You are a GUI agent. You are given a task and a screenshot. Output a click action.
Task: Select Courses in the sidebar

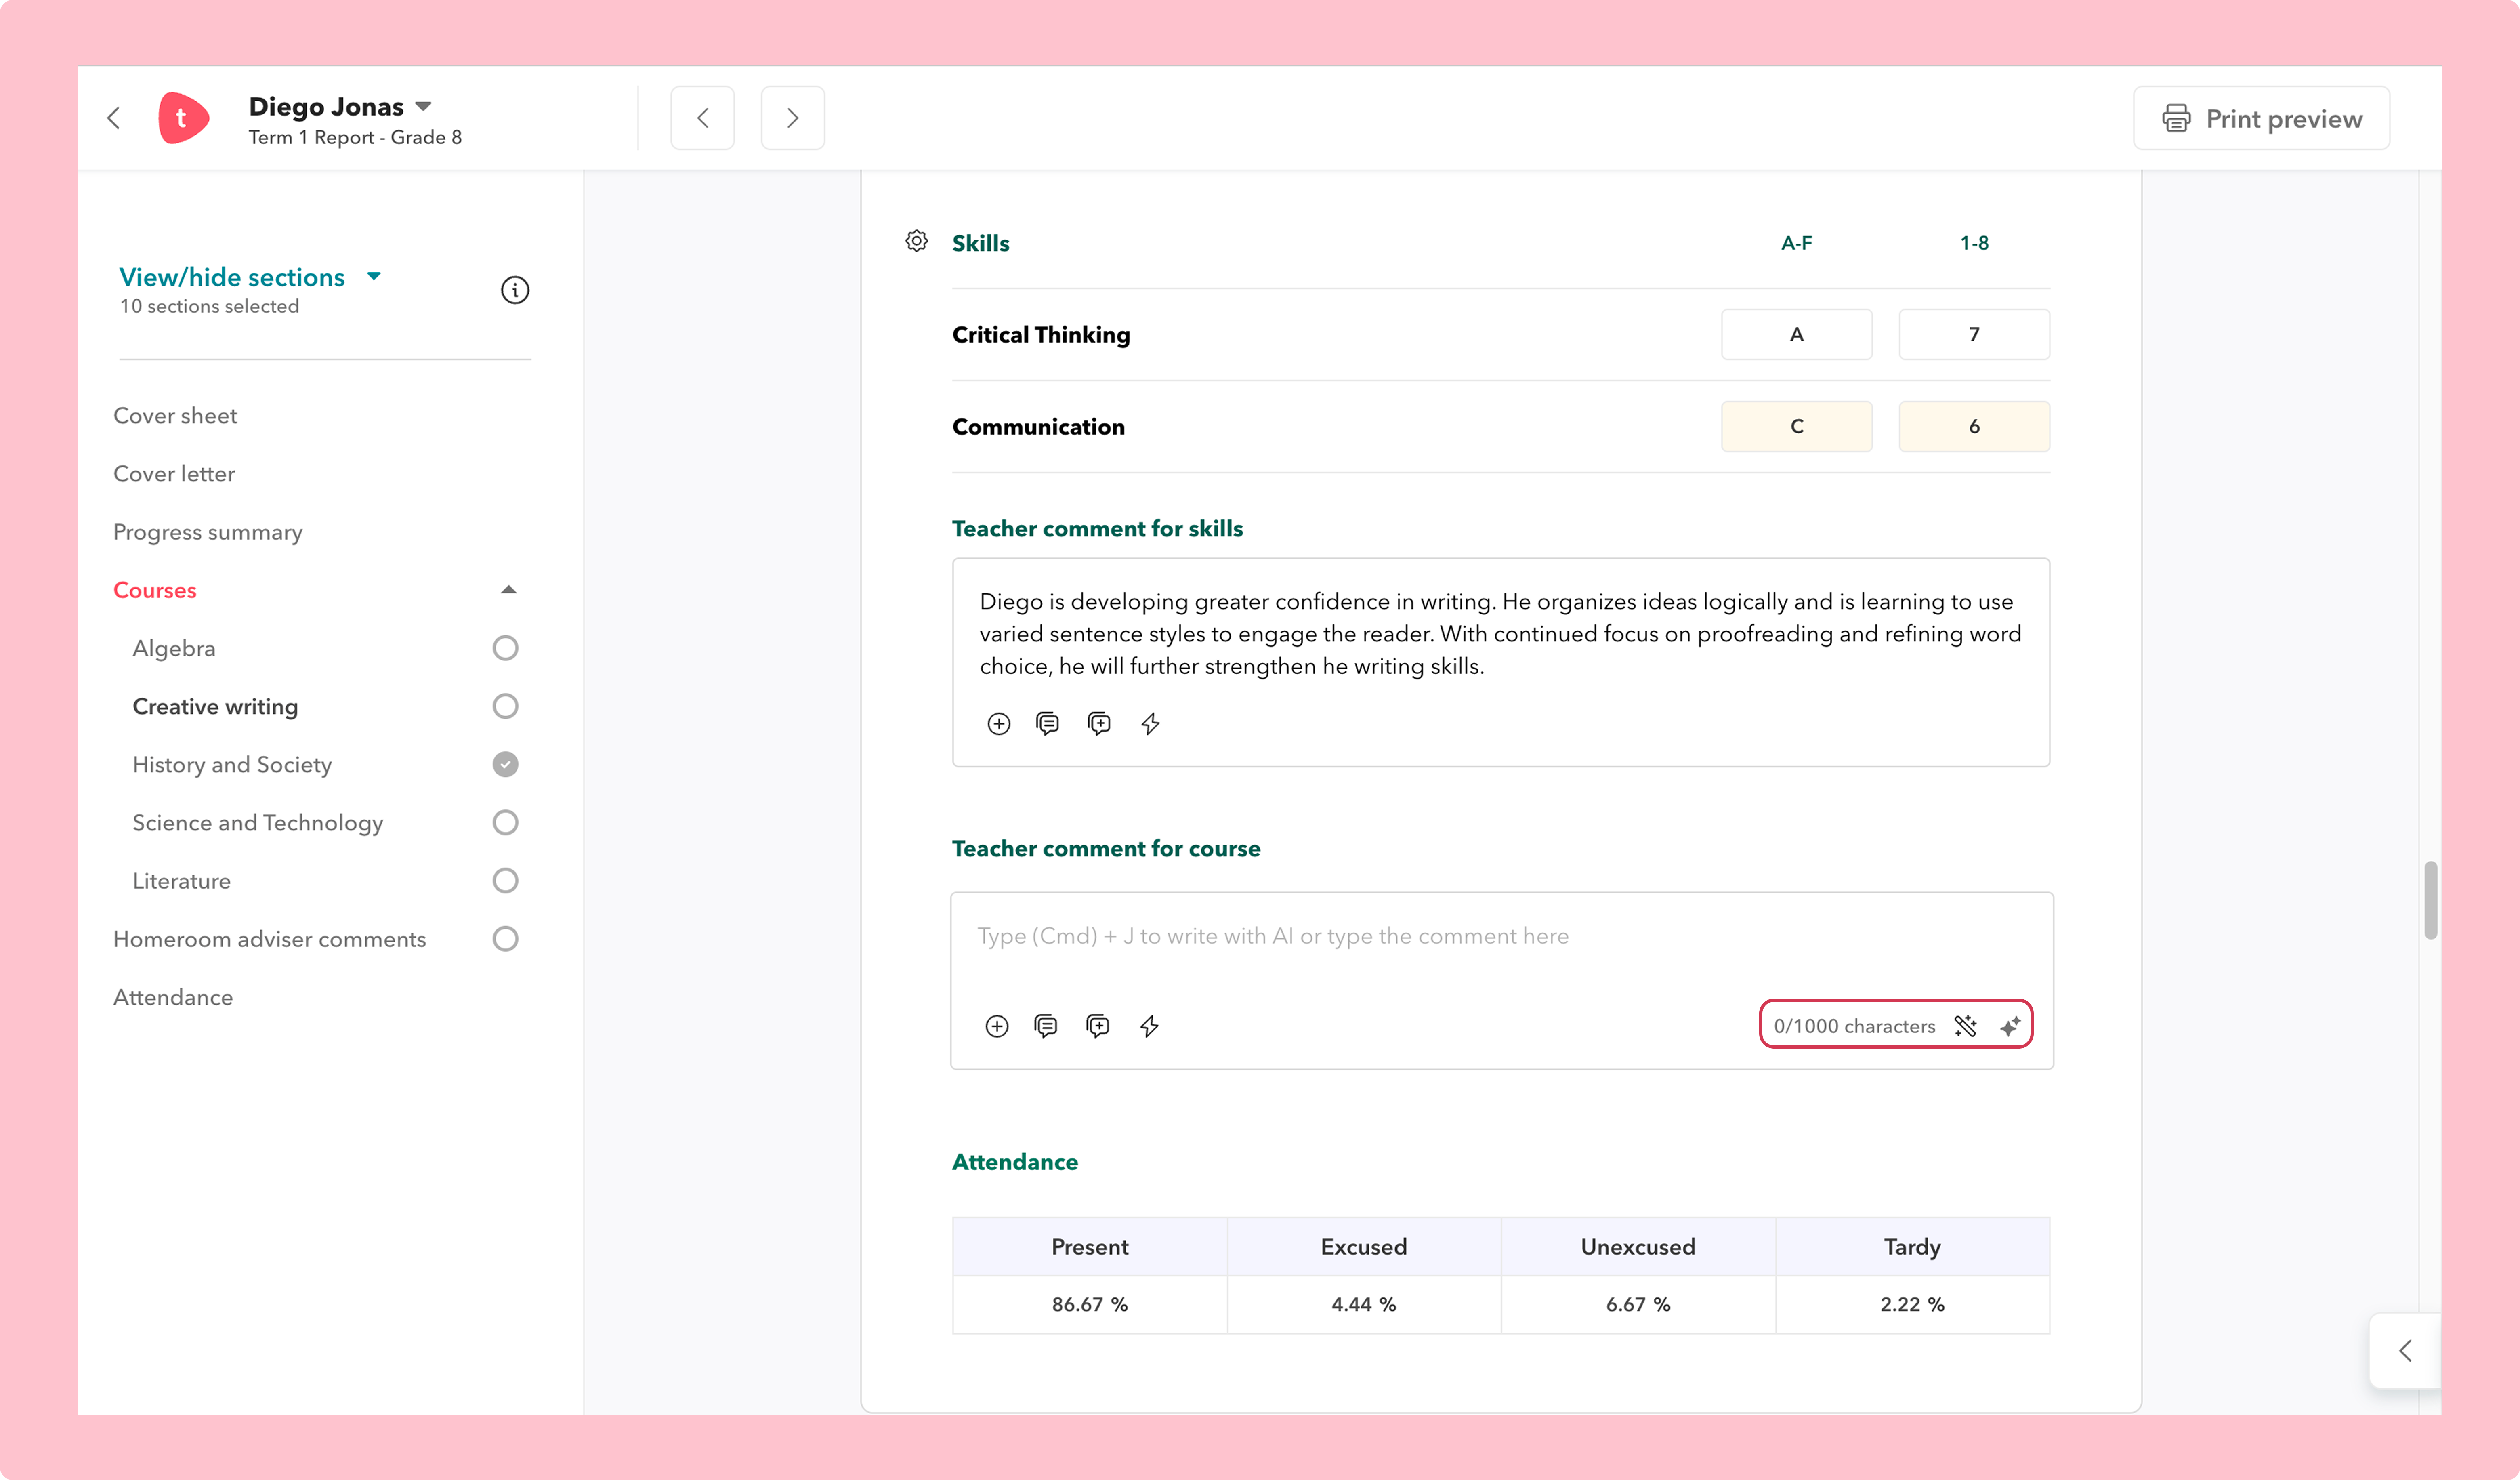click(155, 590)
